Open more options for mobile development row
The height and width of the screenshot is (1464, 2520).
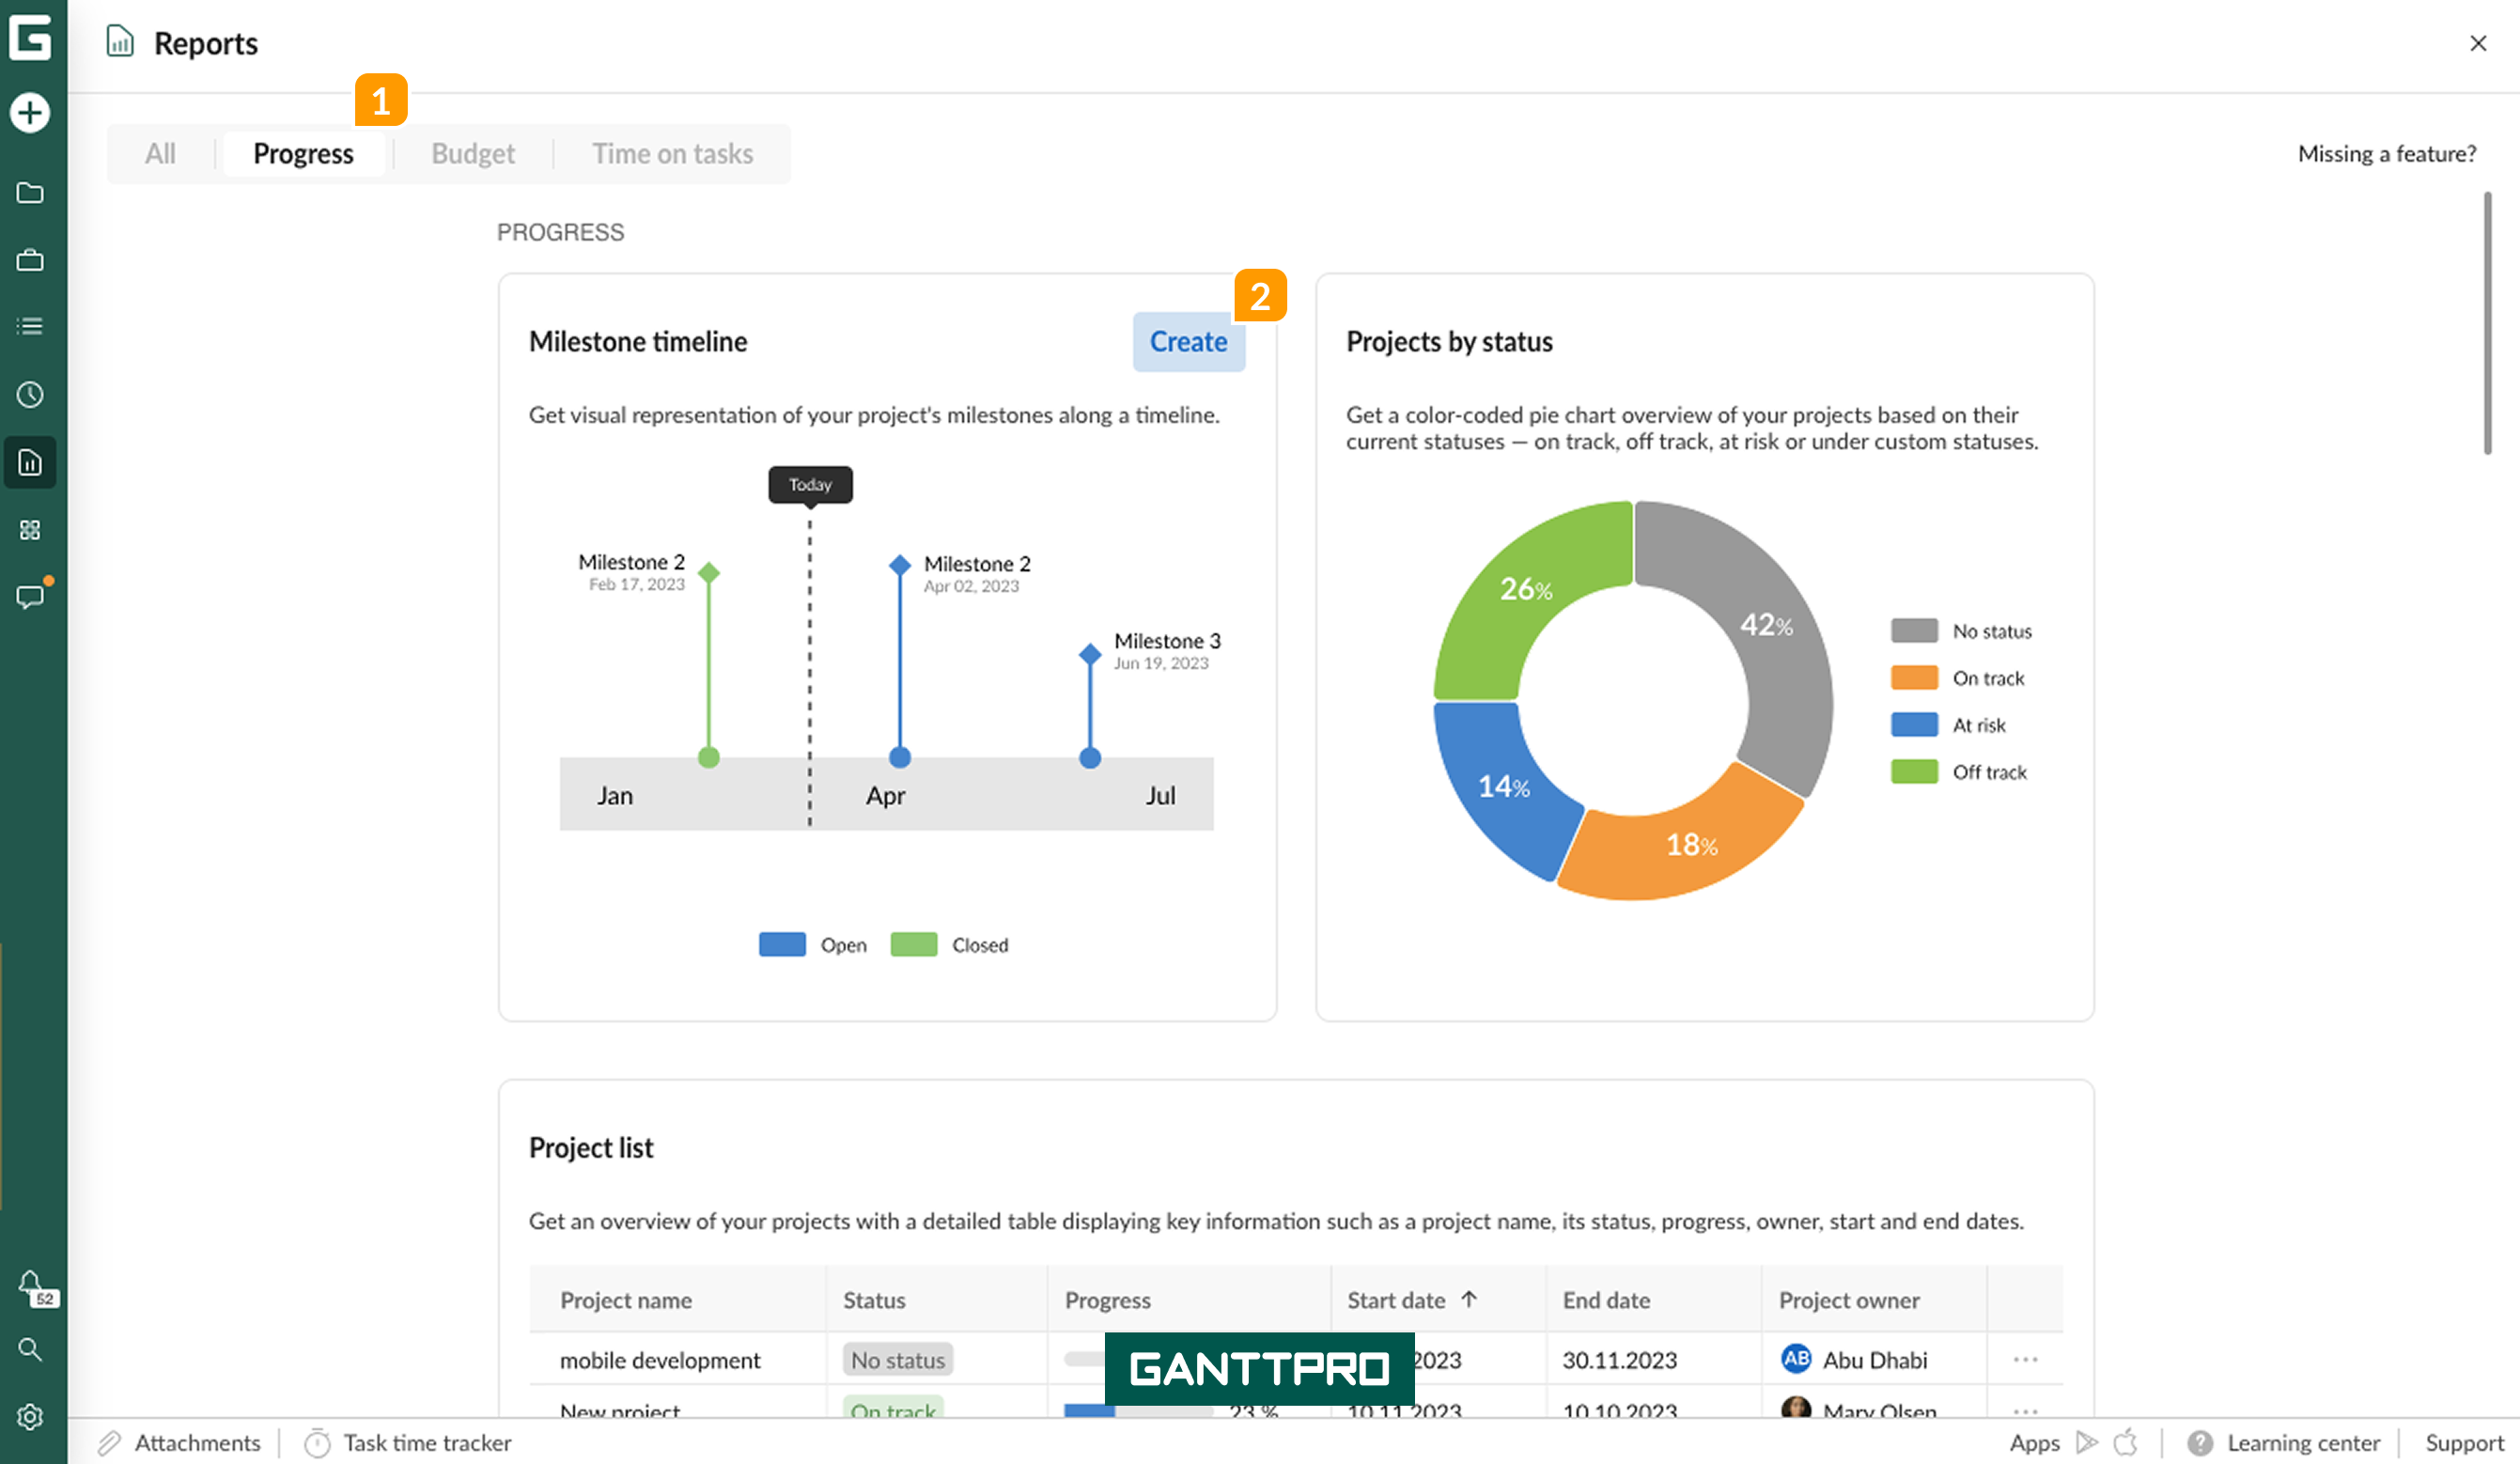(2025, 1360)
